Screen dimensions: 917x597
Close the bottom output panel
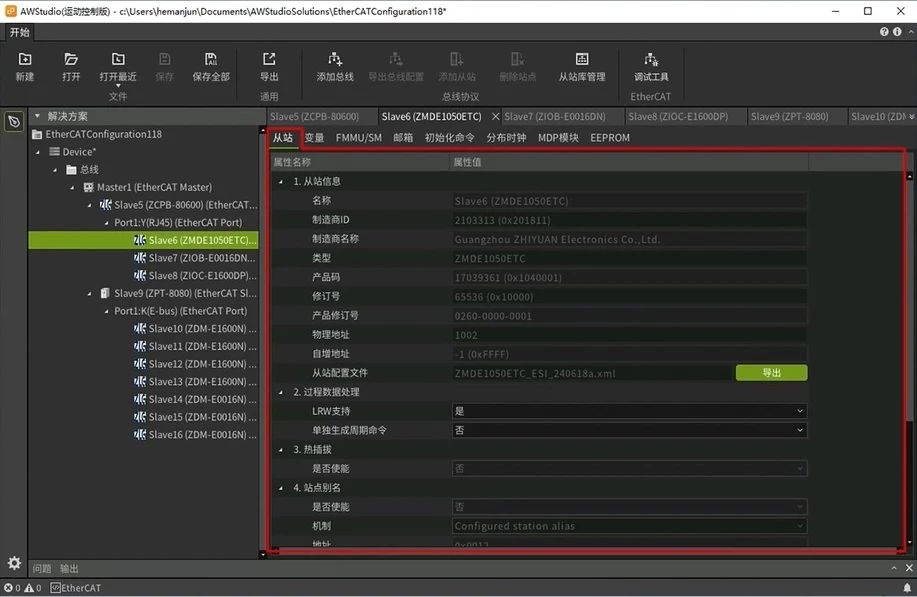(x=909, y=568)
